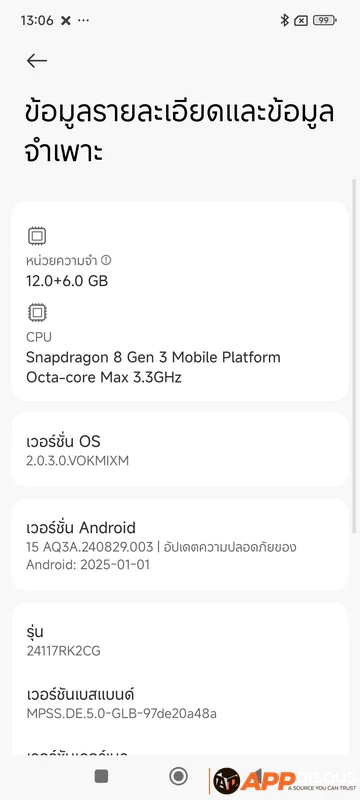Tap the SIM card missing status icon
Viewport: 360px width, 800px height.
pos(301,20)
